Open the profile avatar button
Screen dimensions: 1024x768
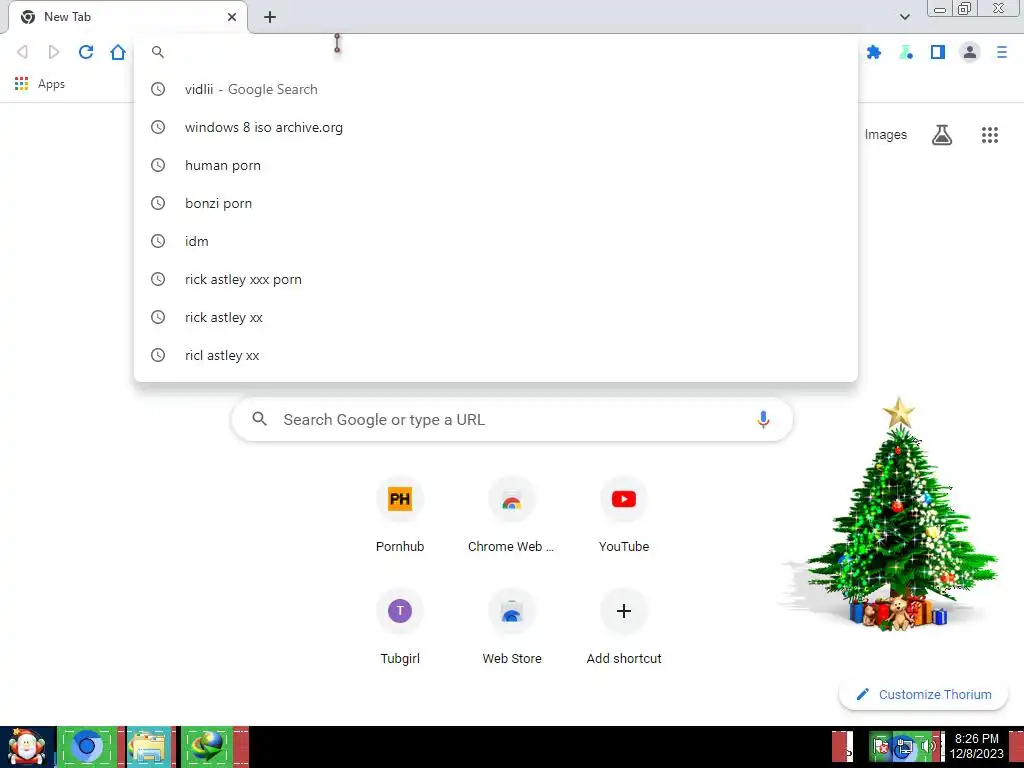(x=970, y=52)
